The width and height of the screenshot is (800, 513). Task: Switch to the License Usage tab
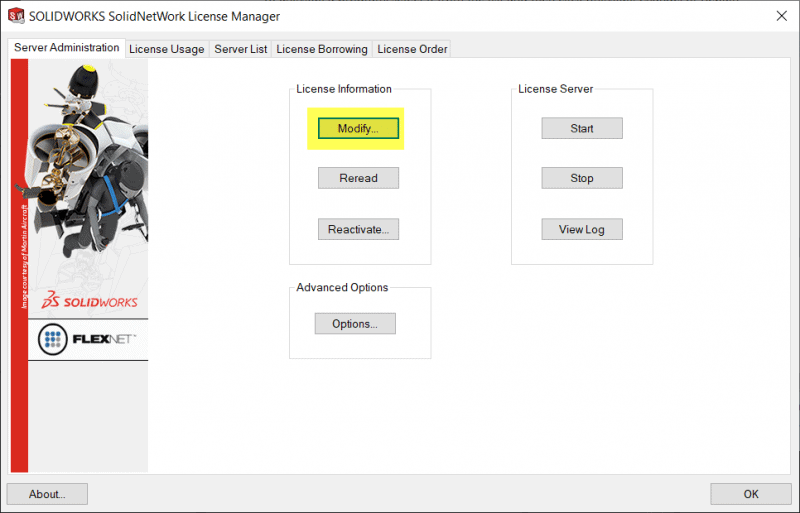click(x=167, y=49)
